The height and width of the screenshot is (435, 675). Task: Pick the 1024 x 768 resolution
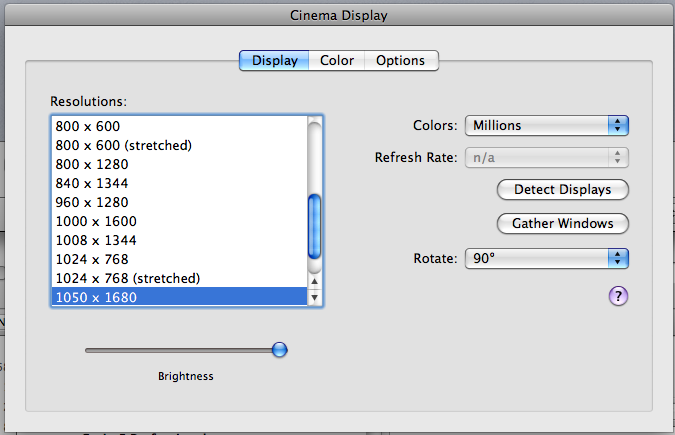[180, 259]
